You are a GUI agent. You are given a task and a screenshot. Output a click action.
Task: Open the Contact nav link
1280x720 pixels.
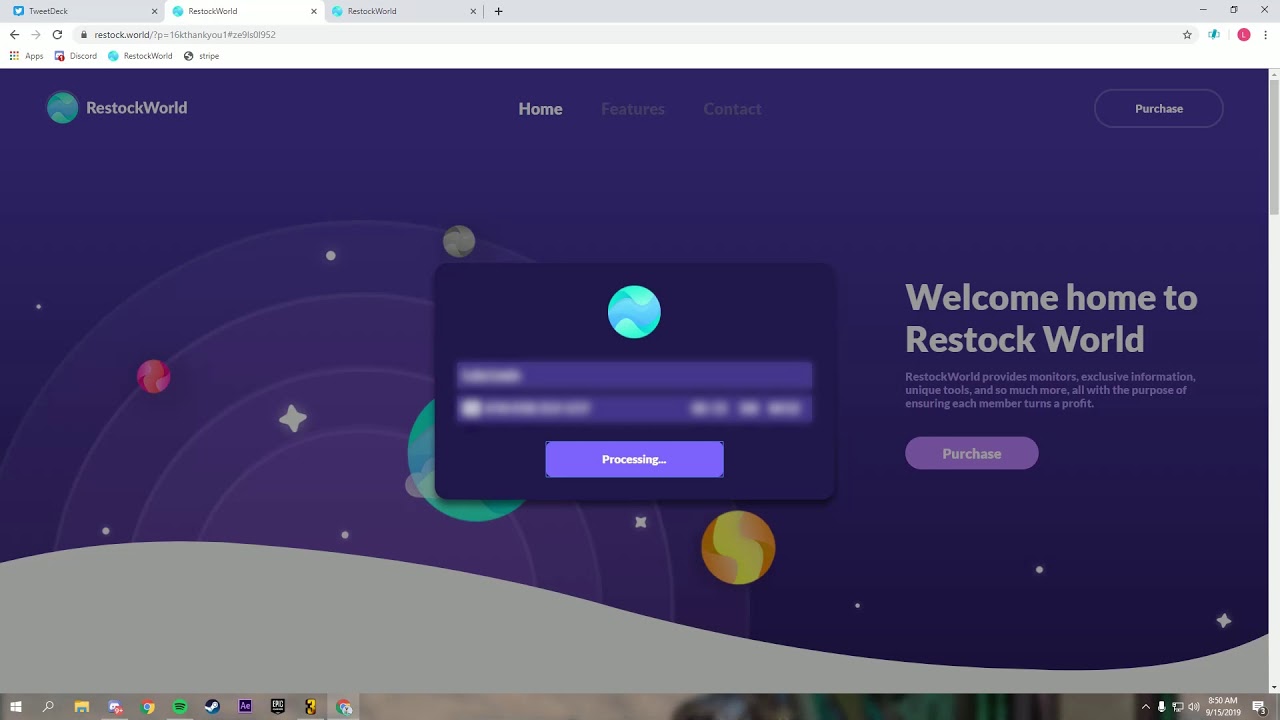click(x=732, y=109)
